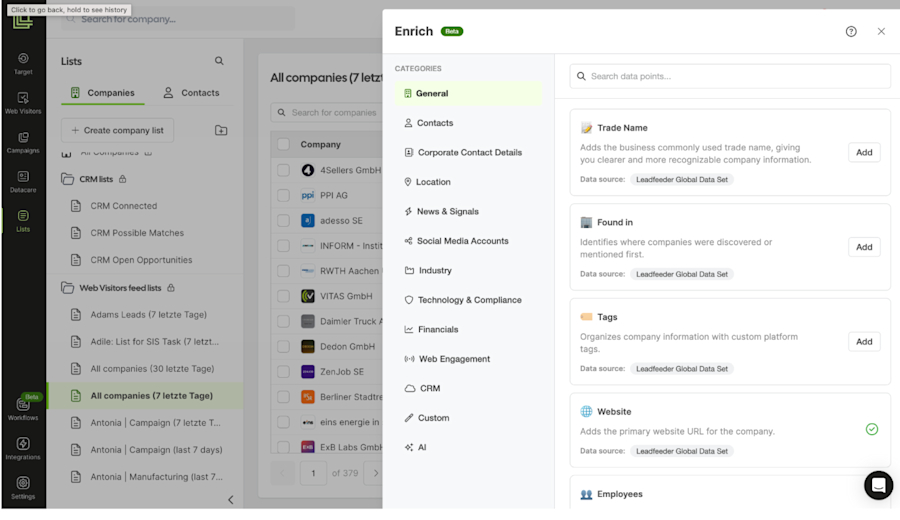900x520 pixels.
Task: Collapse the CRM lists folder
Action: [x=67, y=179]
